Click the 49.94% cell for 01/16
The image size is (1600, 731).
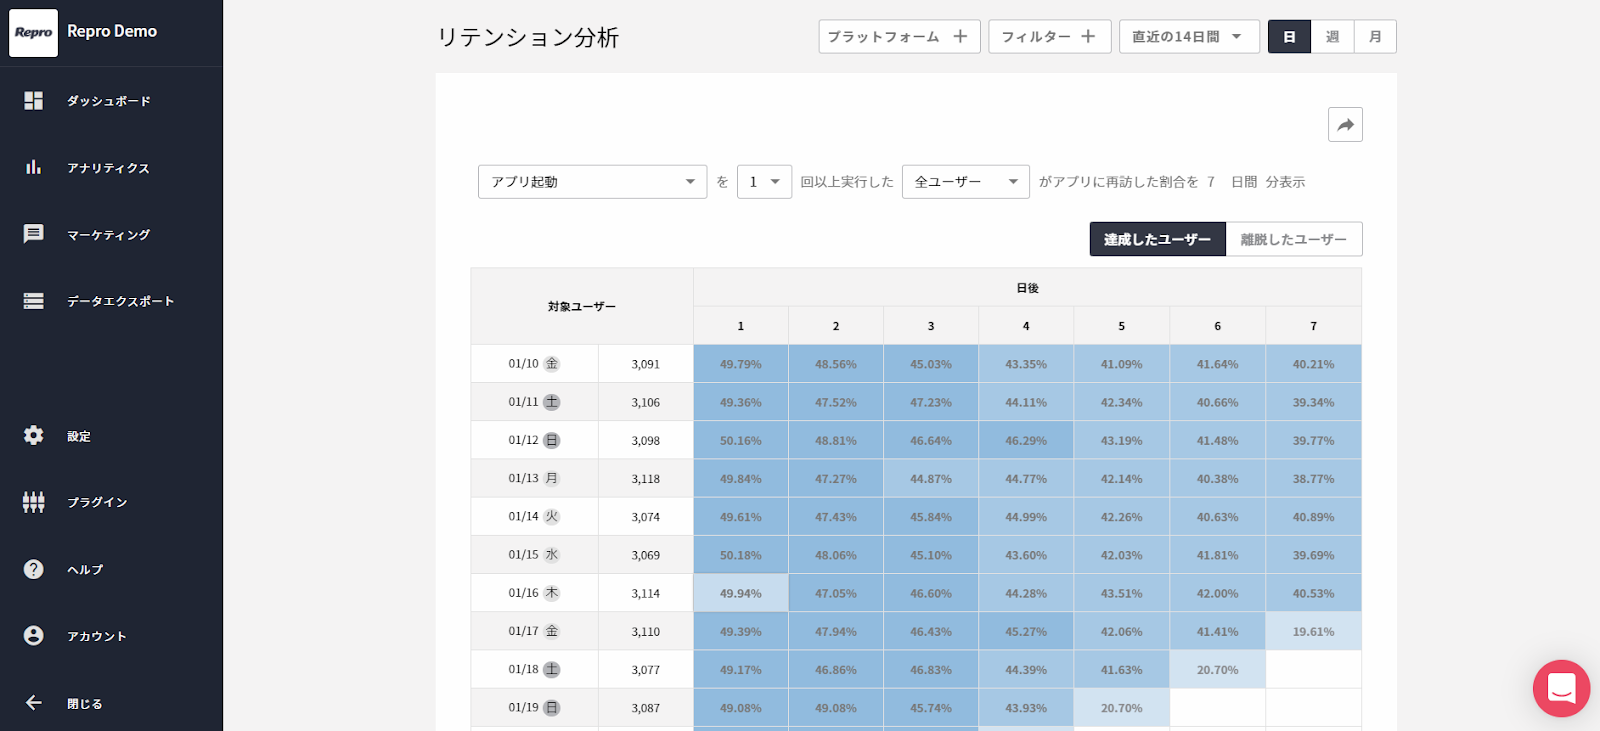point(741,593)
